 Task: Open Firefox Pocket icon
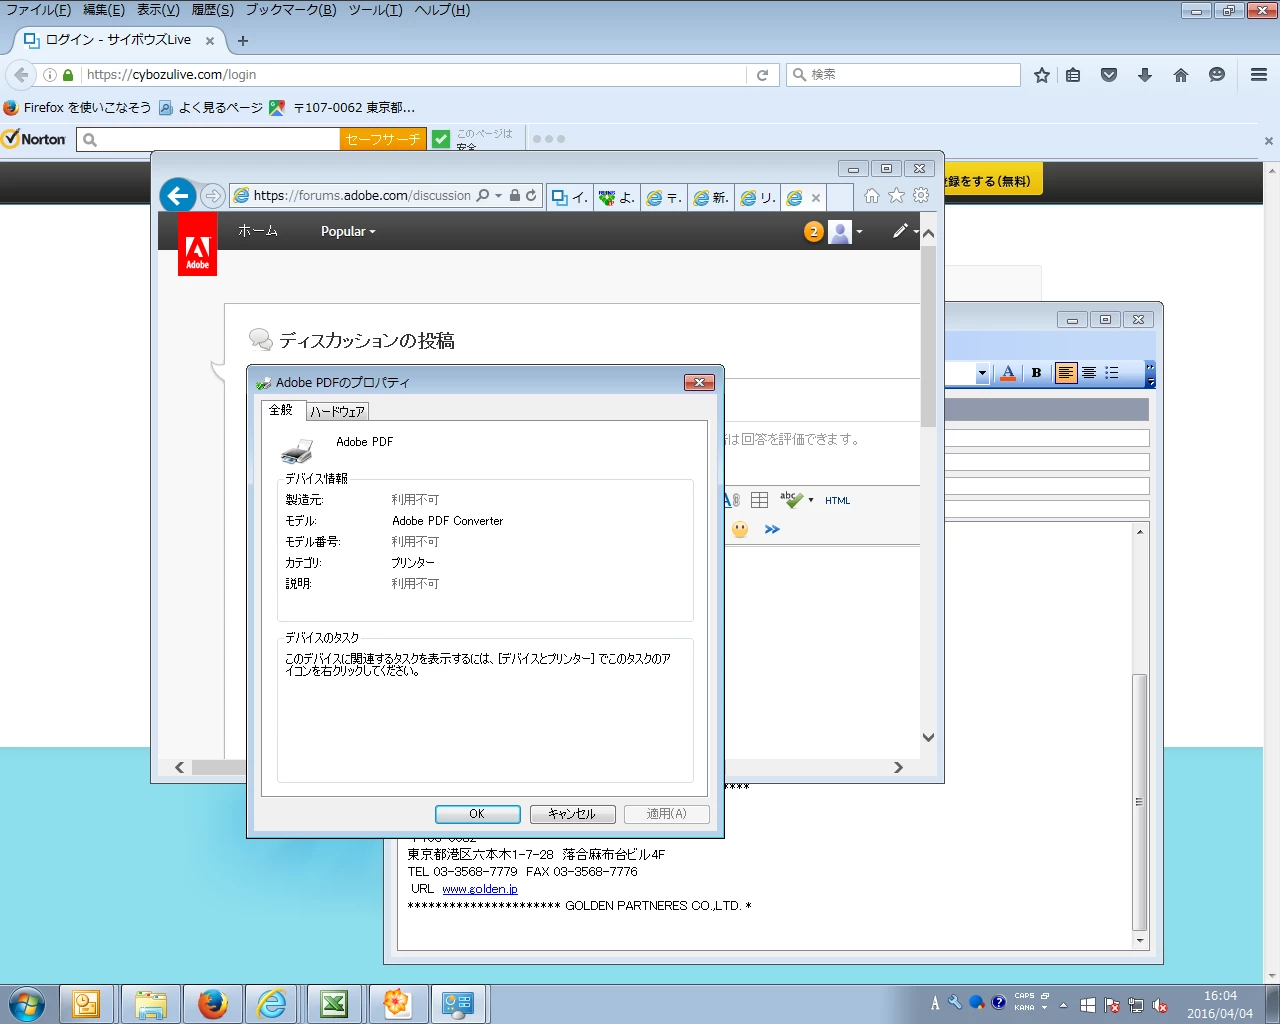[1109, 75]
